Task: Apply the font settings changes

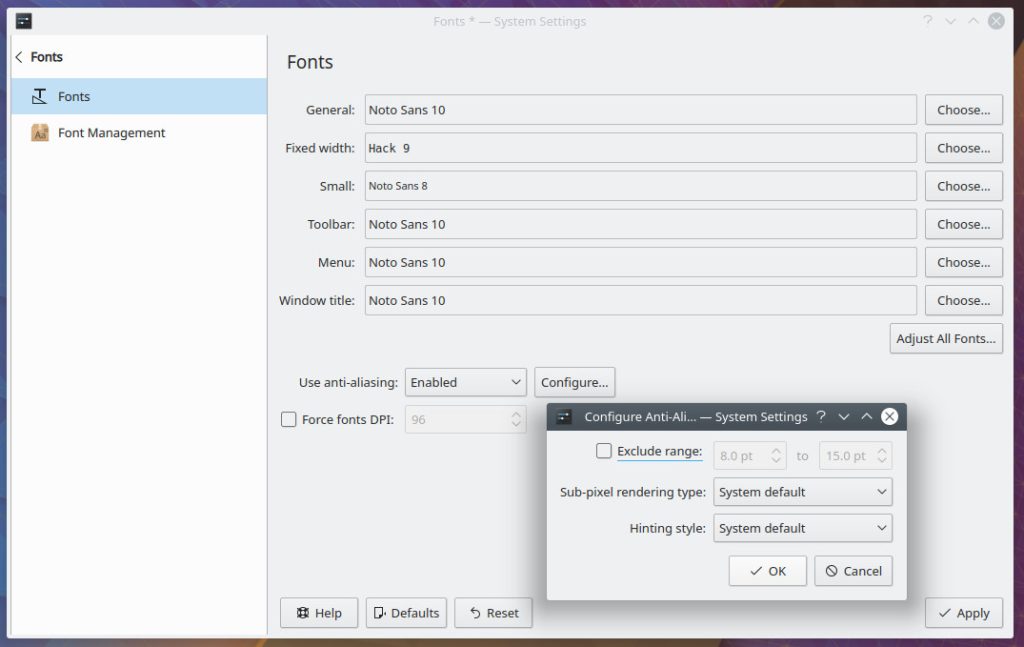Action: coord(963,613)
